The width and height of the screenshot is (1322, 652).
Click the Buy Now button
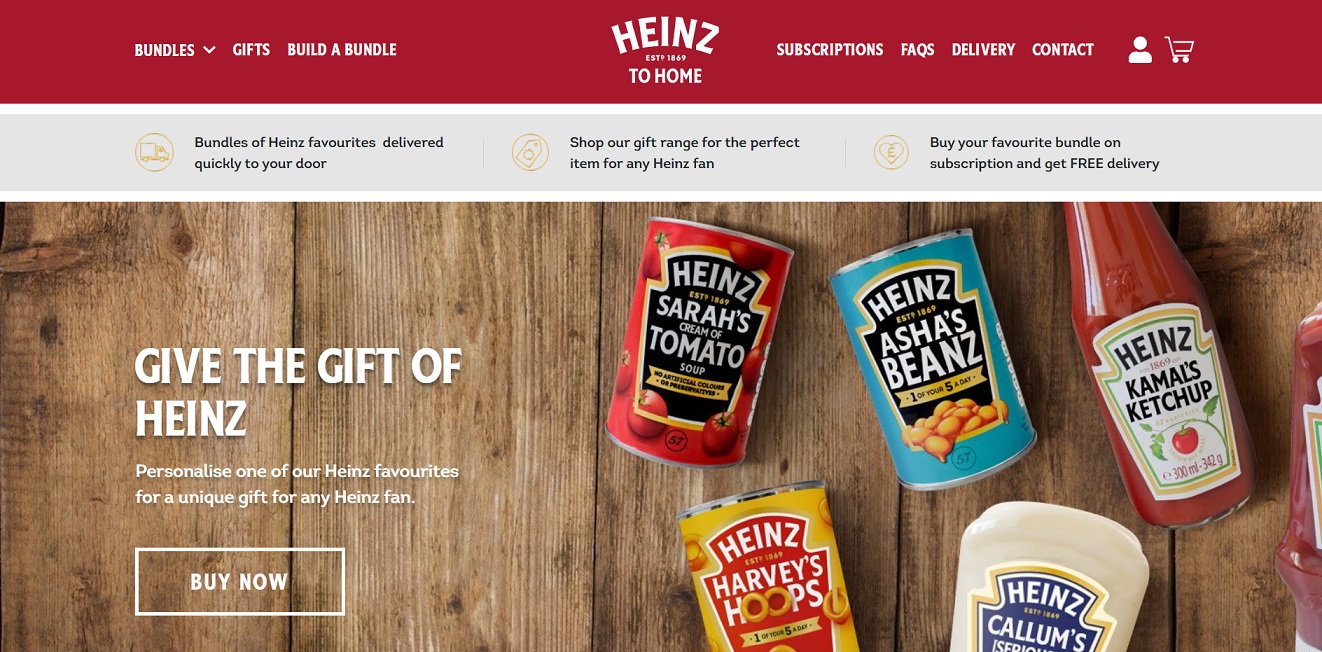click(x=240, y=582)
